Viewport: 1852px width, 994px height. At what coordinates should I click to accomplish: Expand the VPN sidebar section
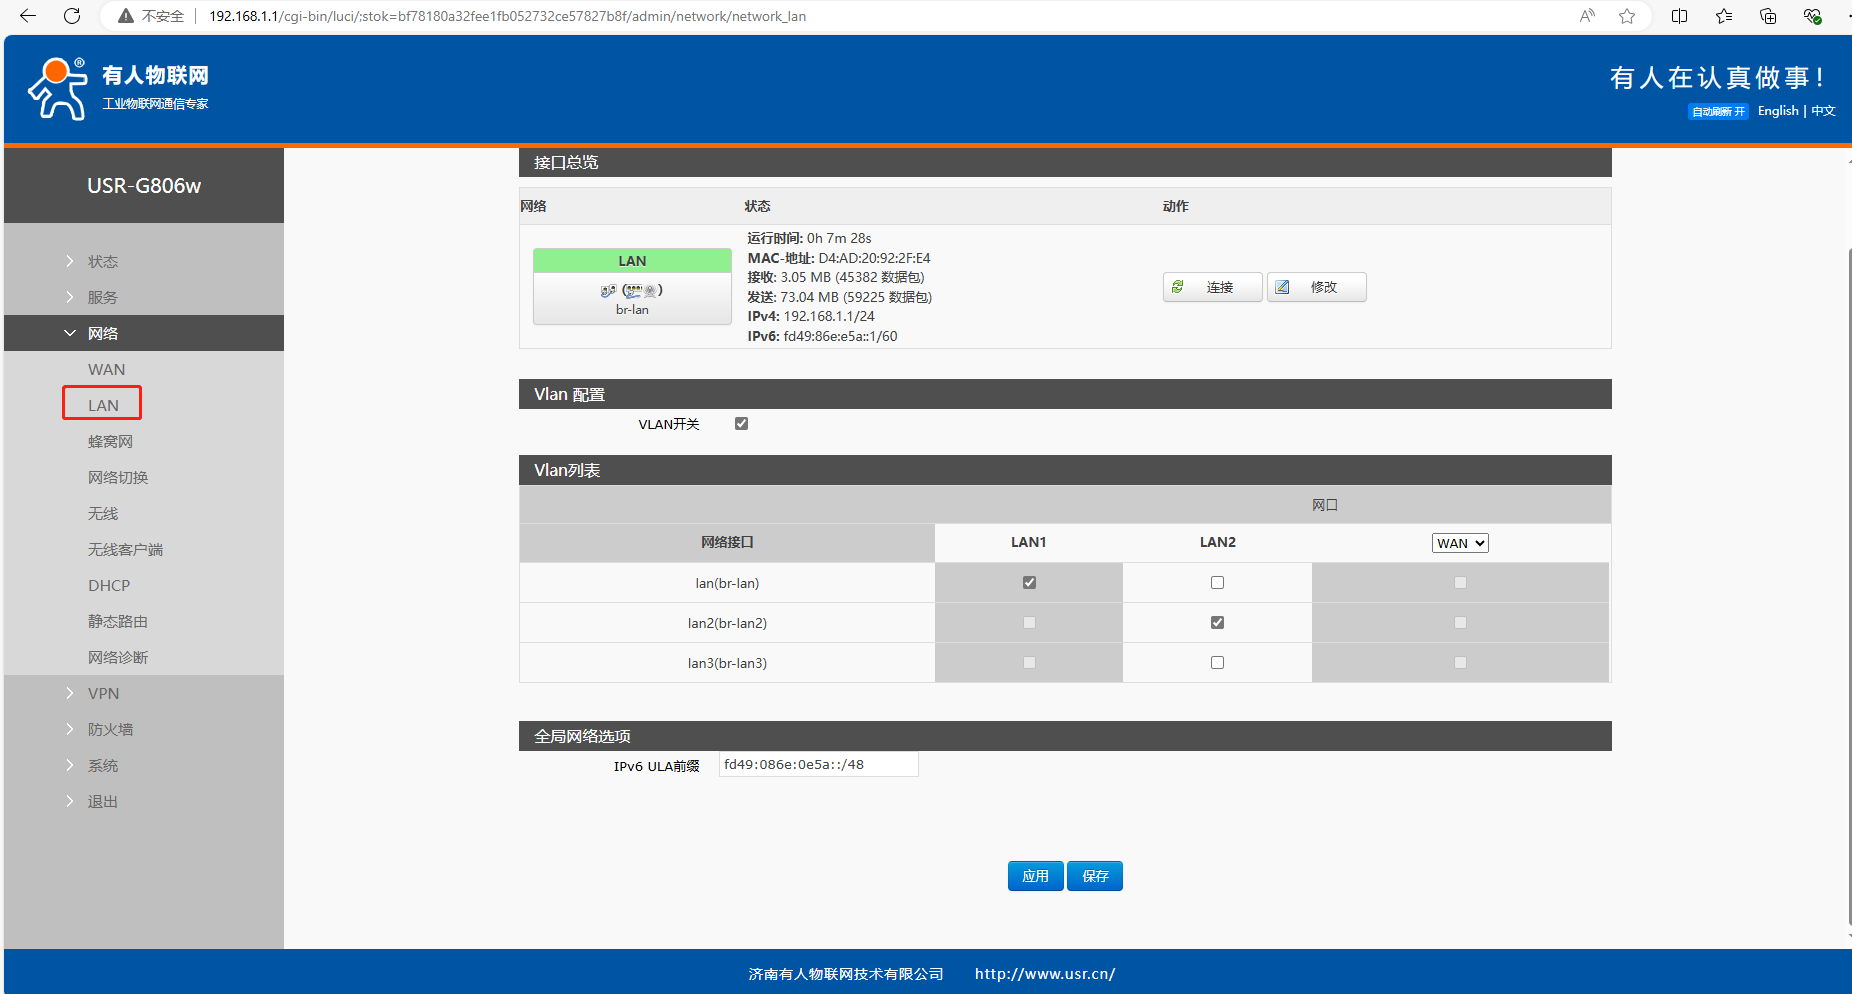tap(103, 693)
